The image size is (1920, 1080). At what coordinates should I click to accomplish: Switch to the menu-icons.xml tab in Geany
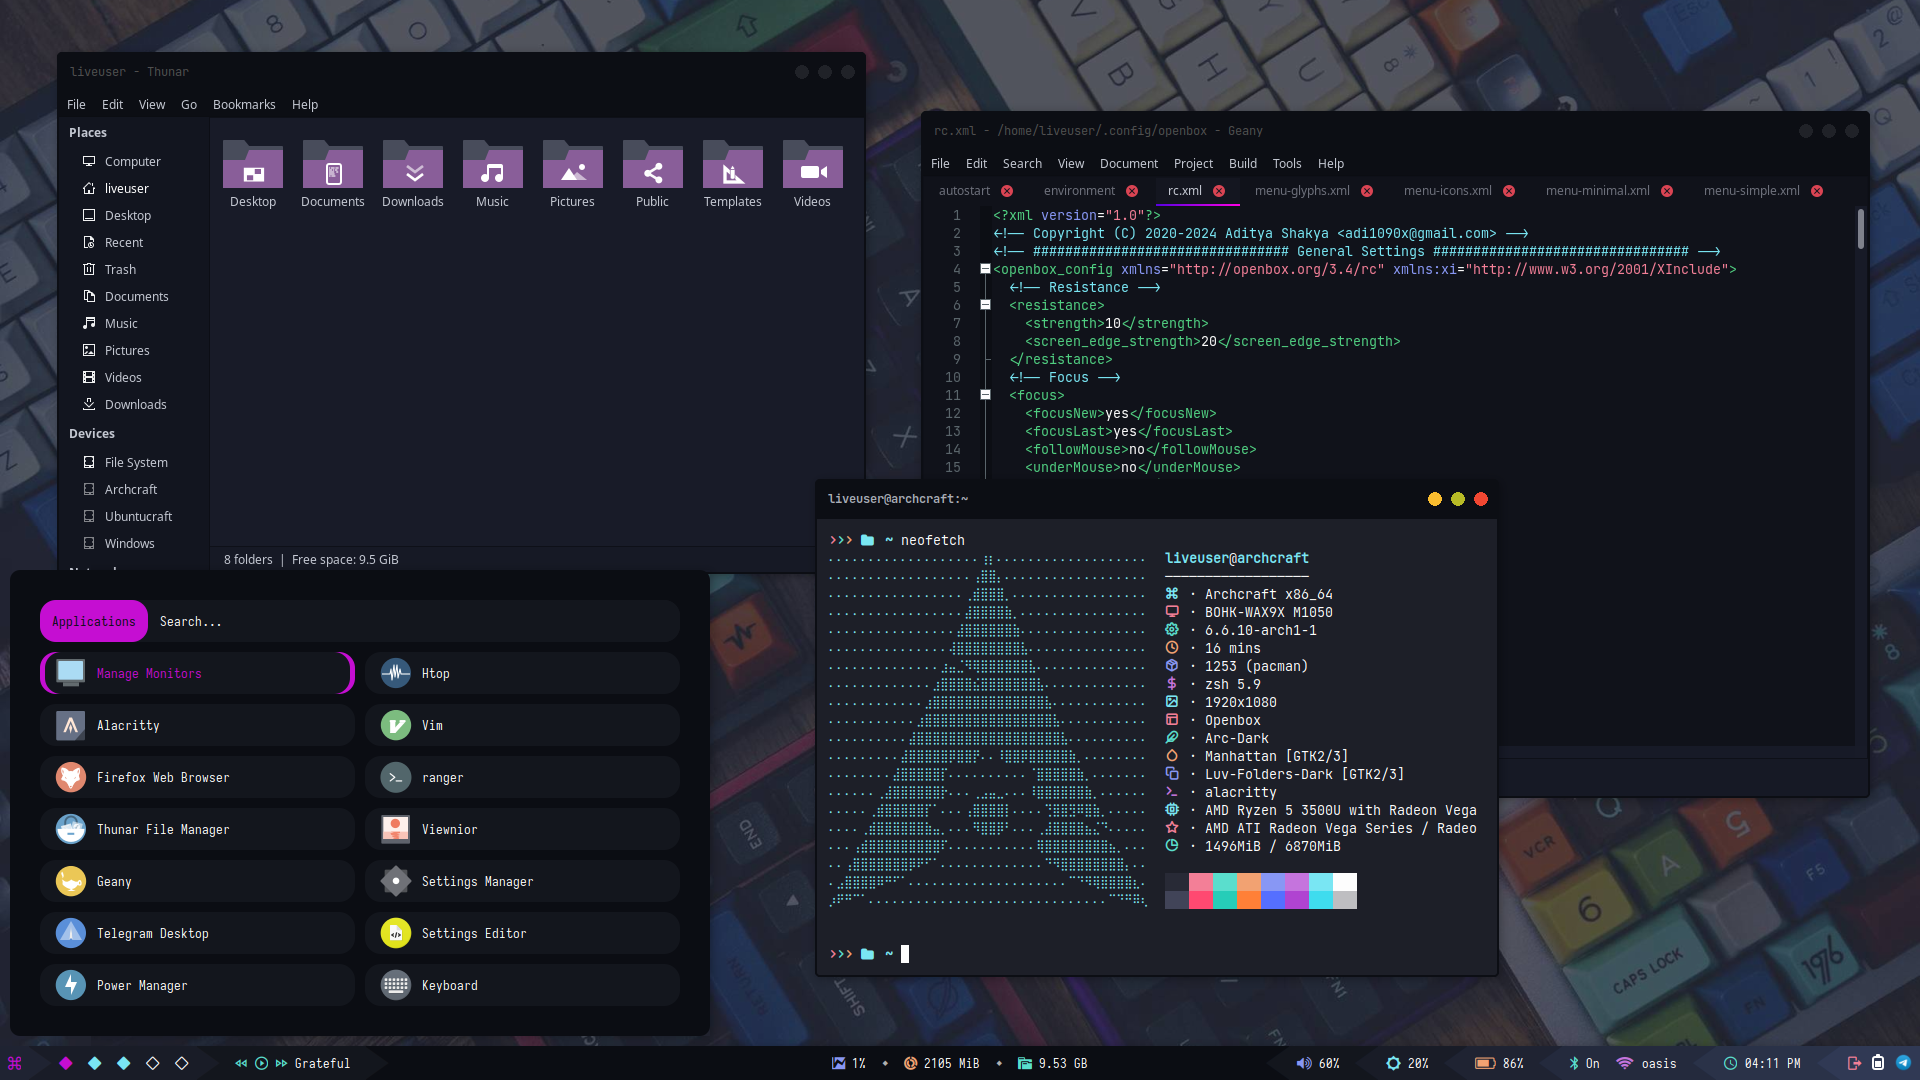(1447, 190)
